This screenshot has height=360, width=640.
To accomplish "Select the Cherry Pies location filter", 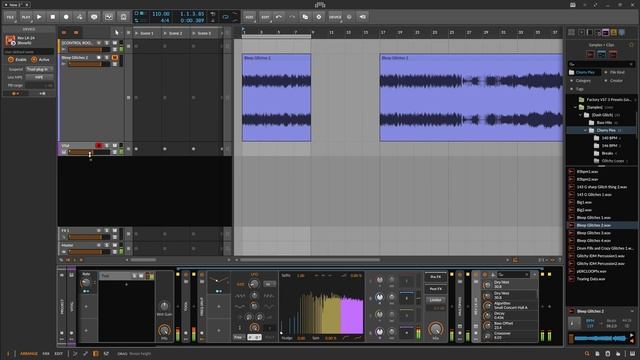I will pos(584,72).
